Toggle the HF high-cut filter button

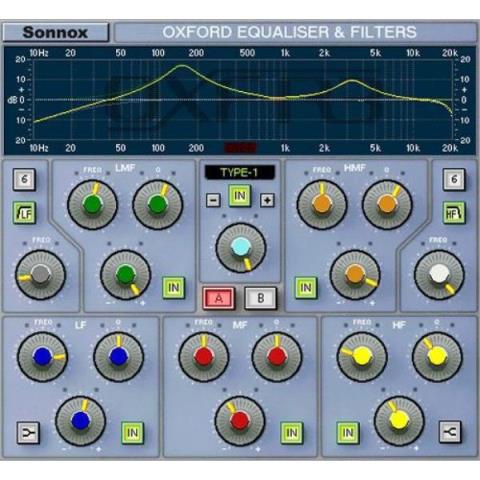click(x=454, y=213)
